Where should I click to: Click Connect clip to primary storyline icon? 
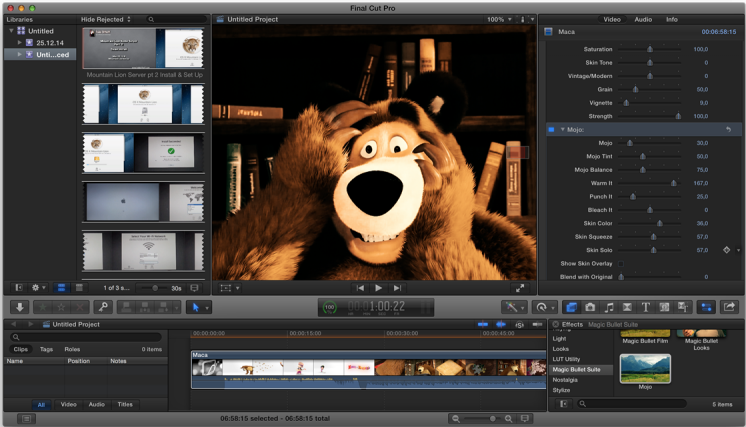[127, 307]
